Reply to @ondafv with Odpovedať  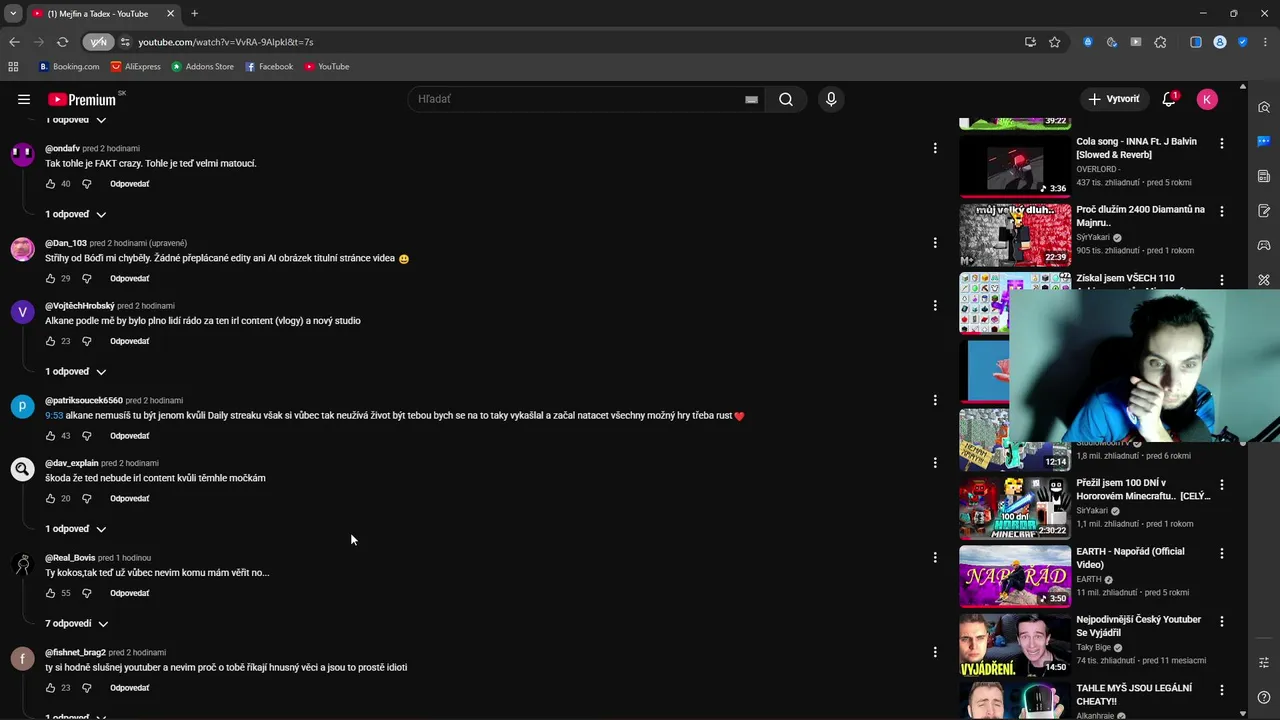(x=130, y=184)
